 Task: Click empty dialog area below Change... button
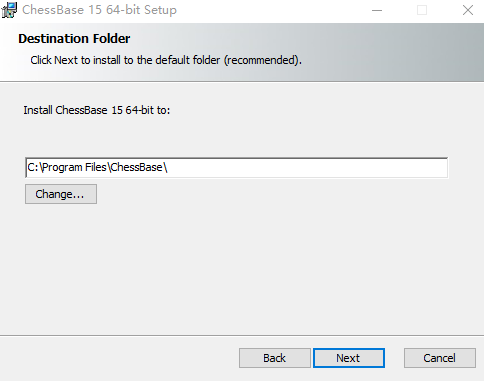coord(242,267)
